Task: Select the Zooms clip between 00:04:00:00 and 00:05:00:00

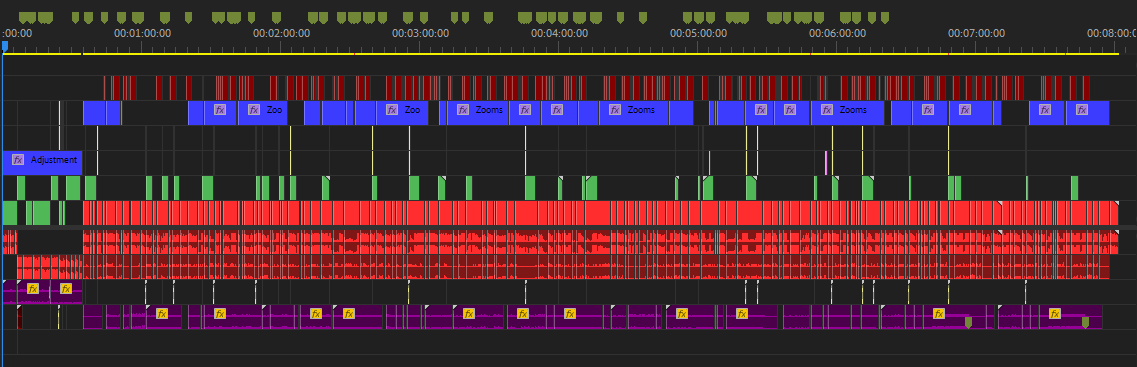Action: pos(633,113)
